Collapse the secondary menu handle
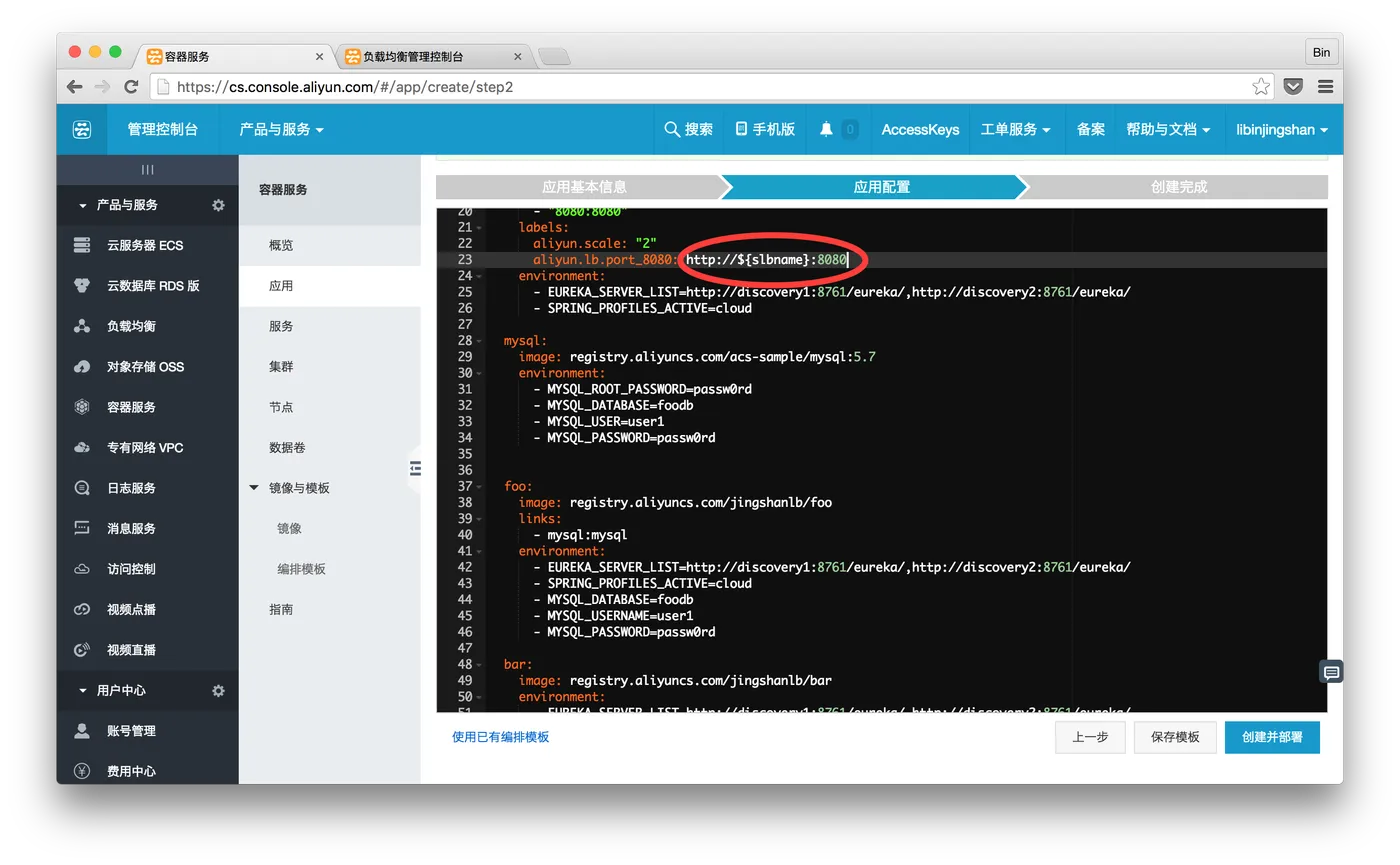 click(415, 468)
